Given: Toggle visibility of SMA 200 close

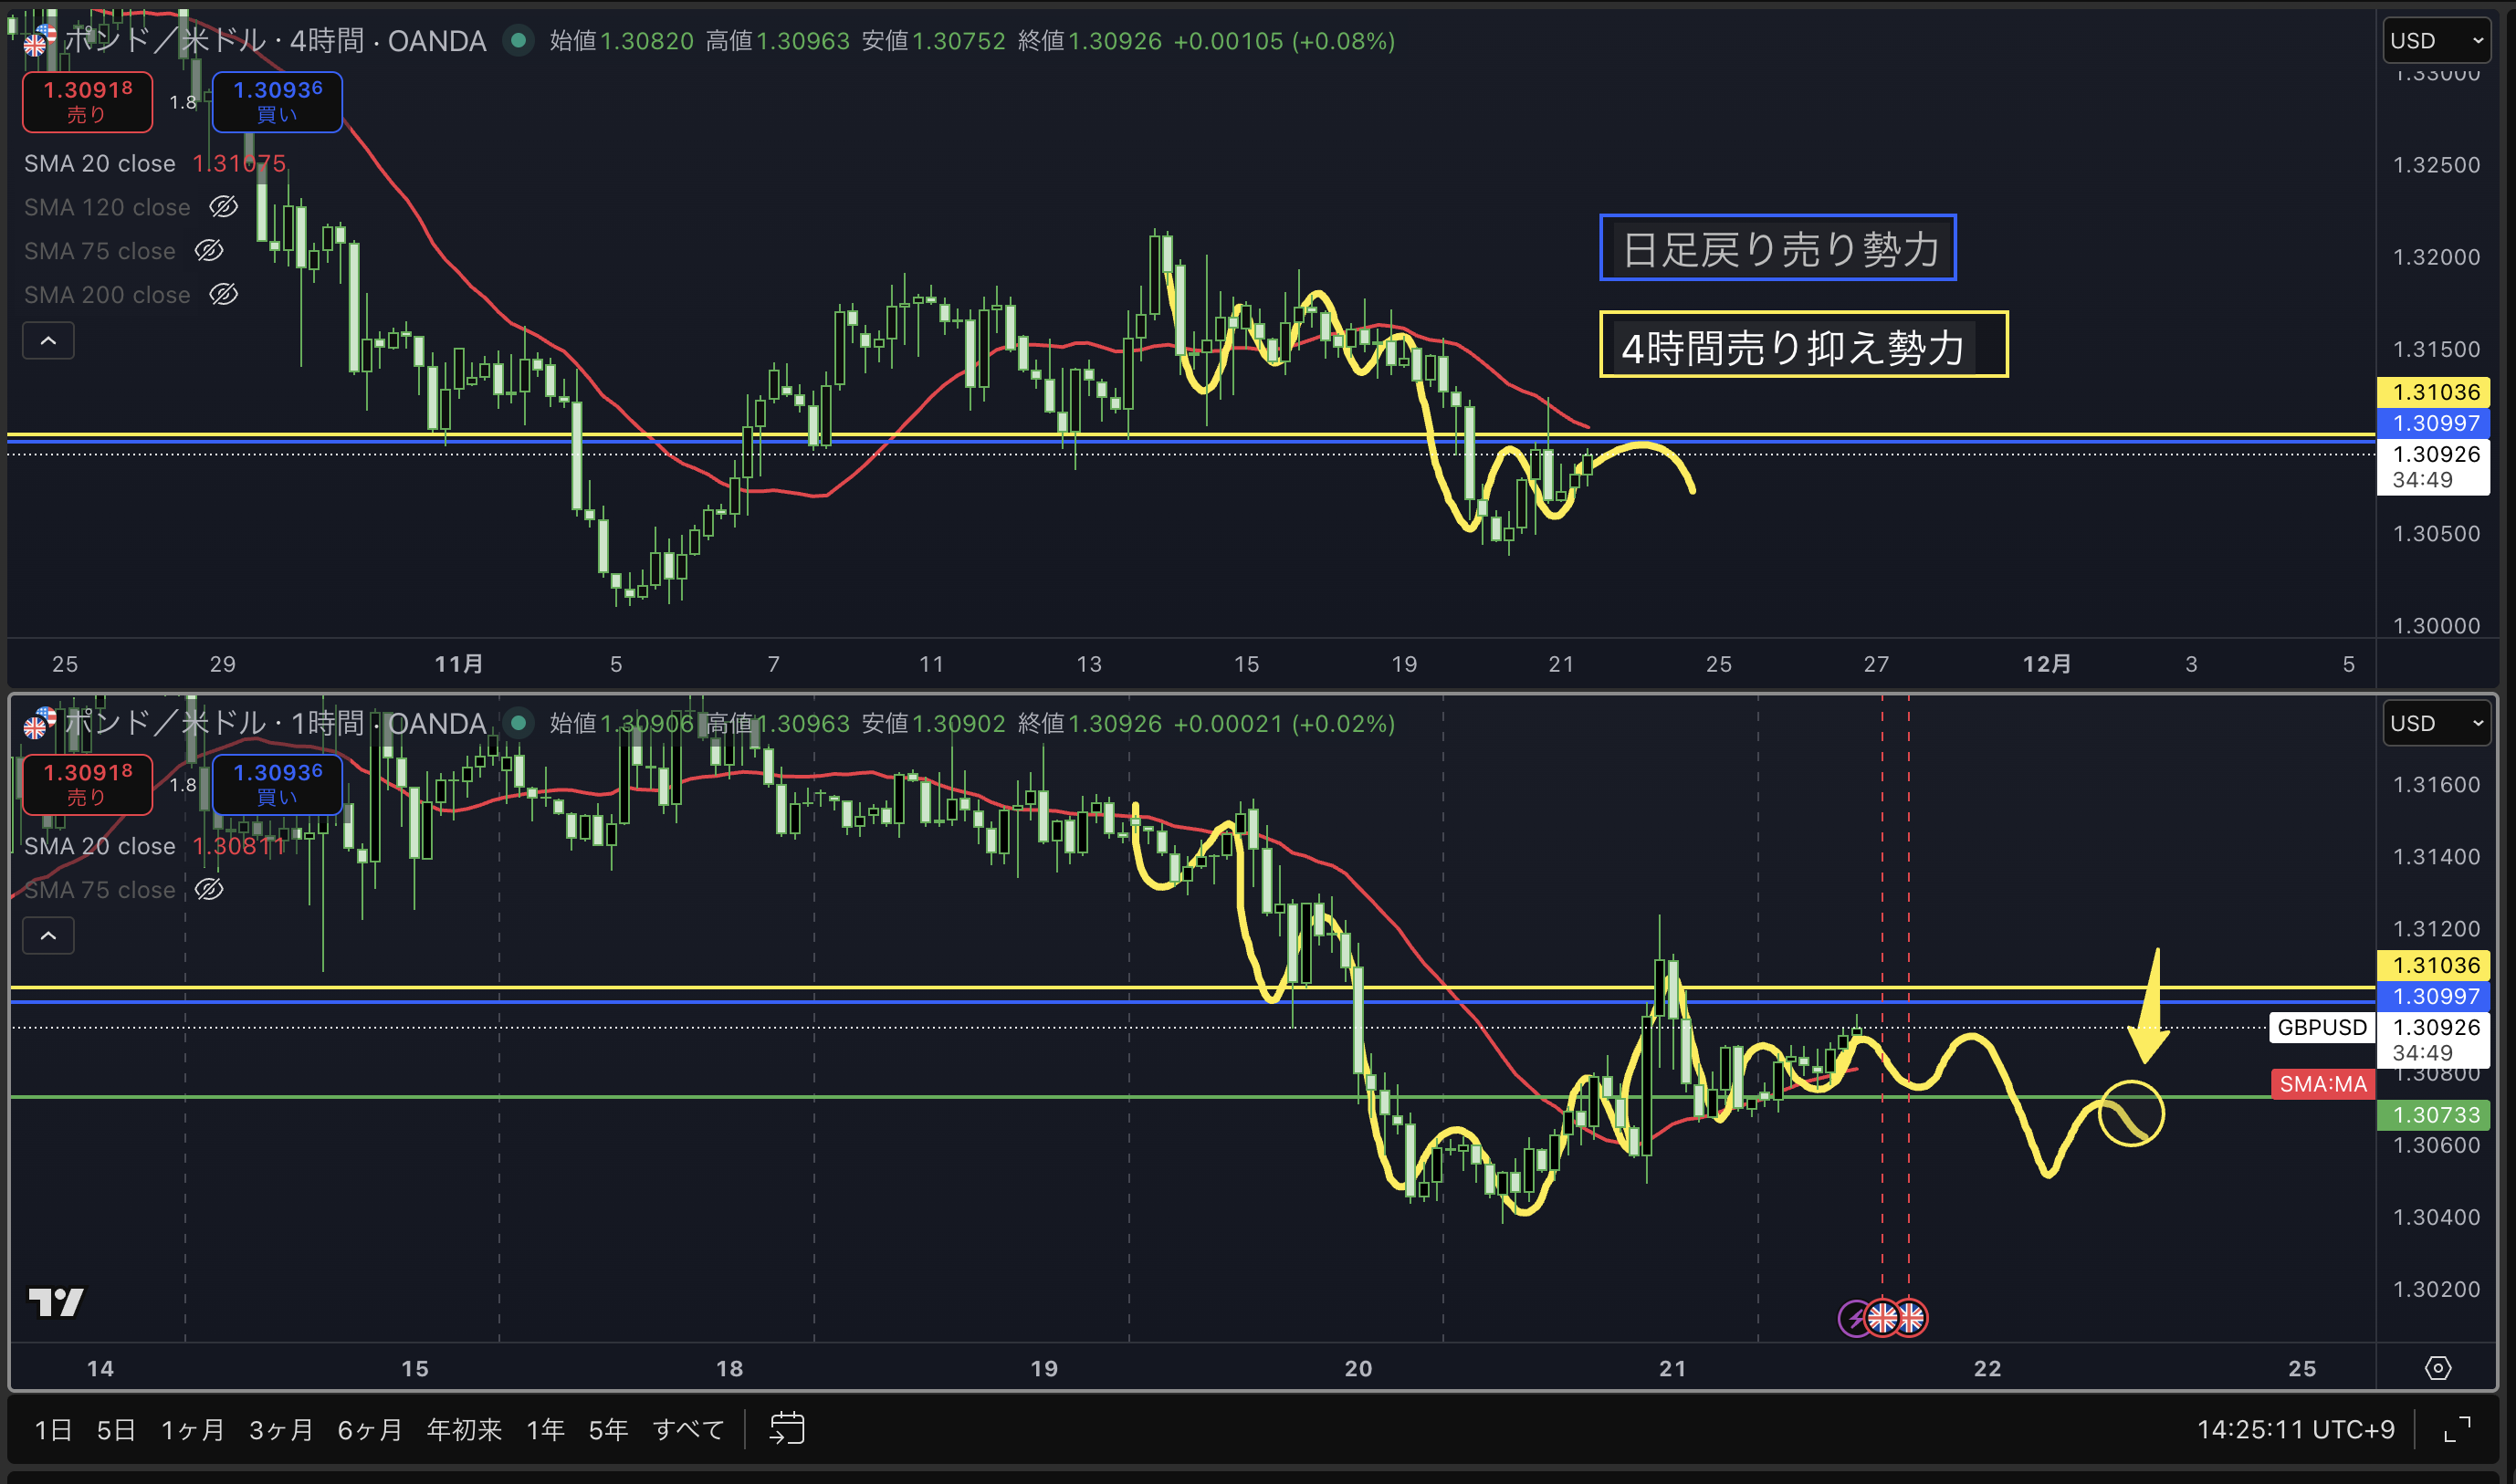Looking at the screenshot, I should [223, 295].
